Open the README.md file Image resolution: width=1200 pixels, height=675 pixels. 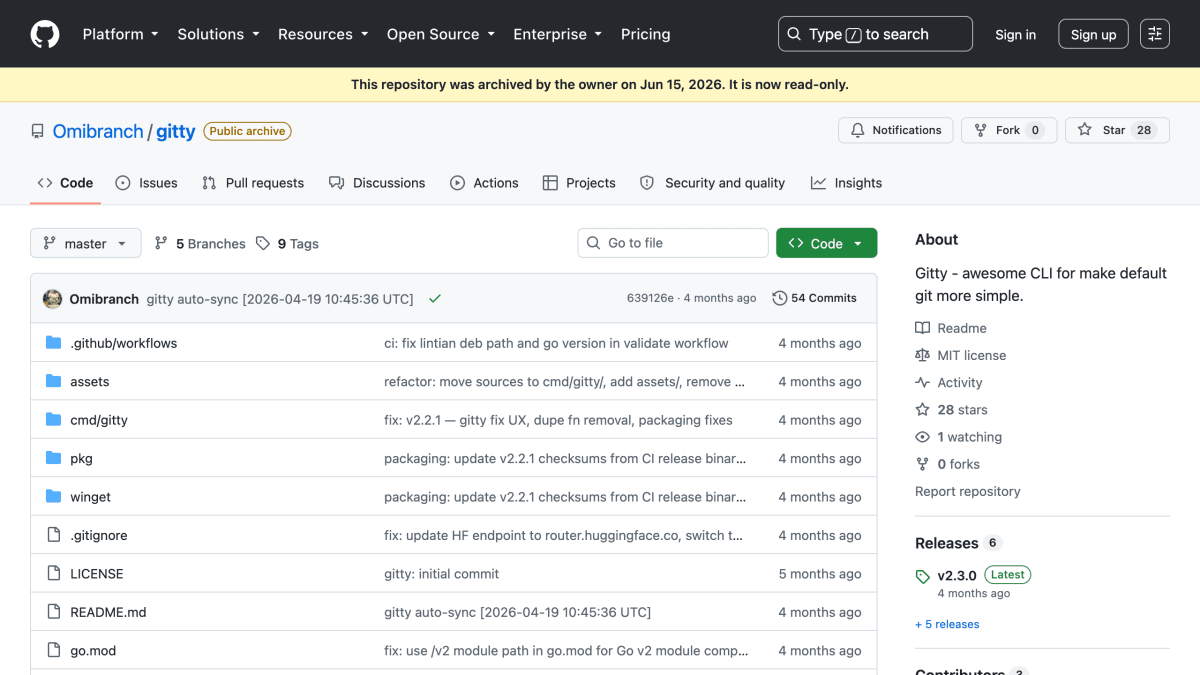click(x=108, y=612)
